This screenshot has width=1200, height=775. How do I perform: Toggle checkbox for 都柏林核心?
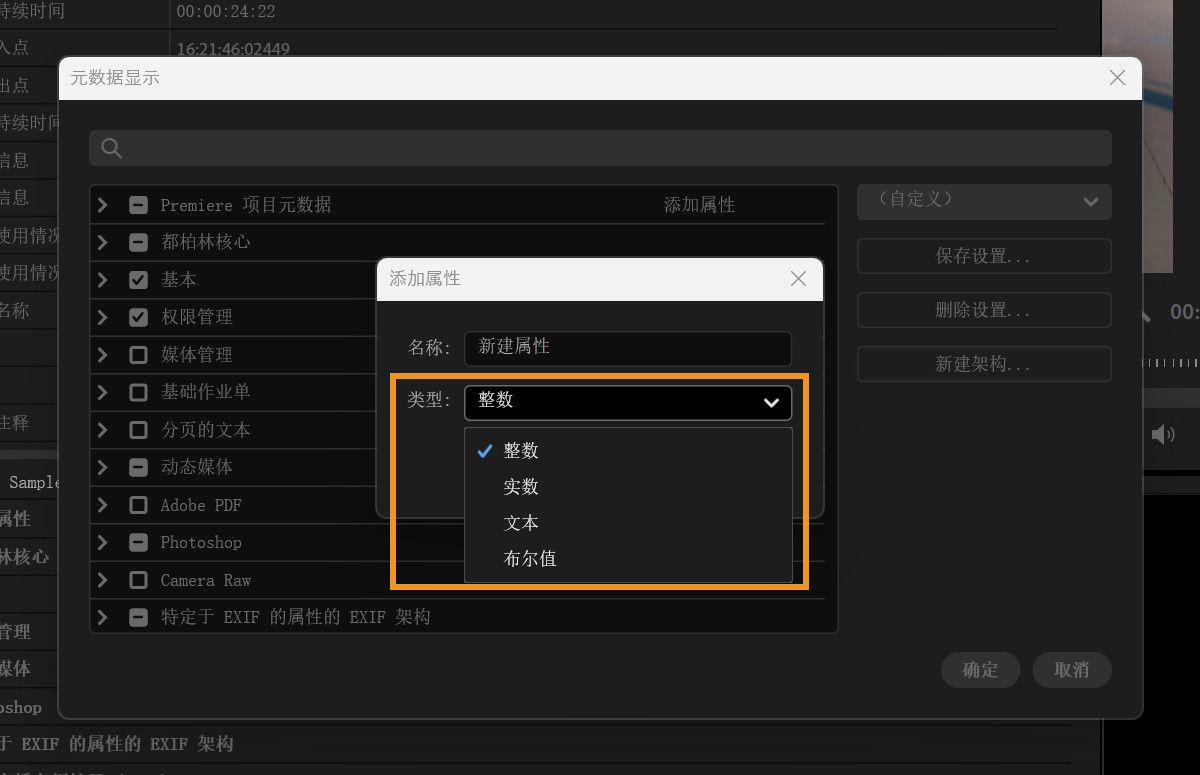pos(139,242)
